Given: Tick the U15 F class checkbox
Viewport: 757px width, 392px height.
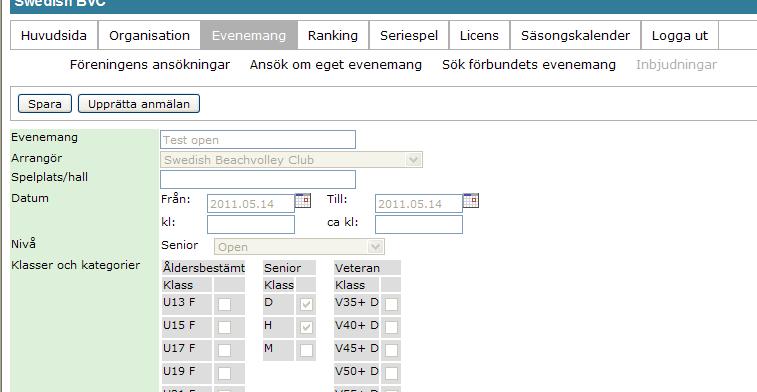Looking at the screenshot, I should tap(224, 327).
